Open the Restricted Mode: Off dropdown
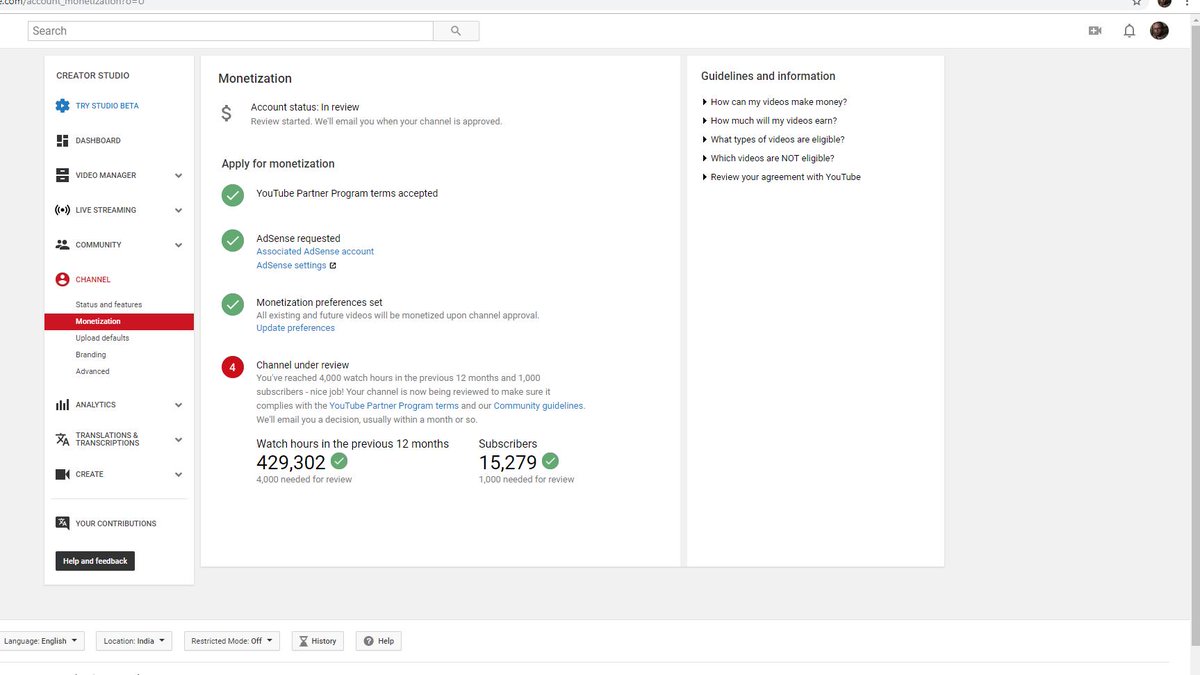Viewport: 1200px width, 675px height. click(232, 641)
